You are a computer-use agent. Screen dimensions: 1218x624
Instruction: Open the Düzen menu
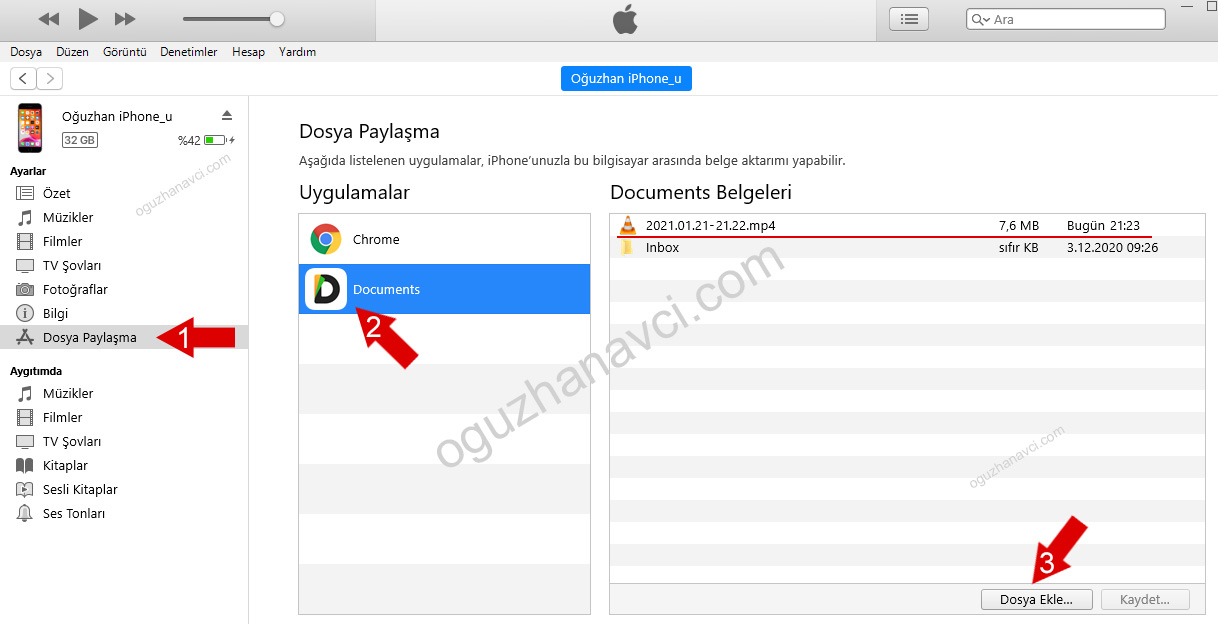72,52
